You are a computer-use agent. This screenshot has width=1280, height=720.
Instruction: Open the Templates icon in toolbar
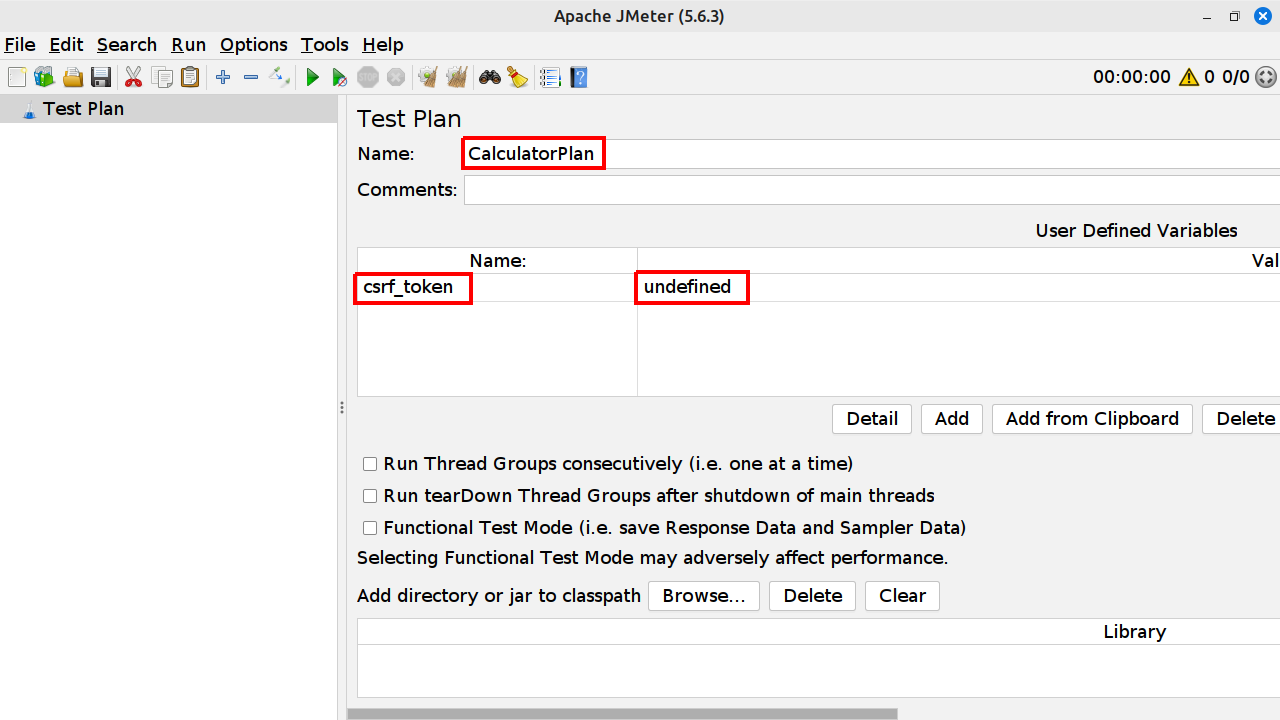[x=44, y=77]
